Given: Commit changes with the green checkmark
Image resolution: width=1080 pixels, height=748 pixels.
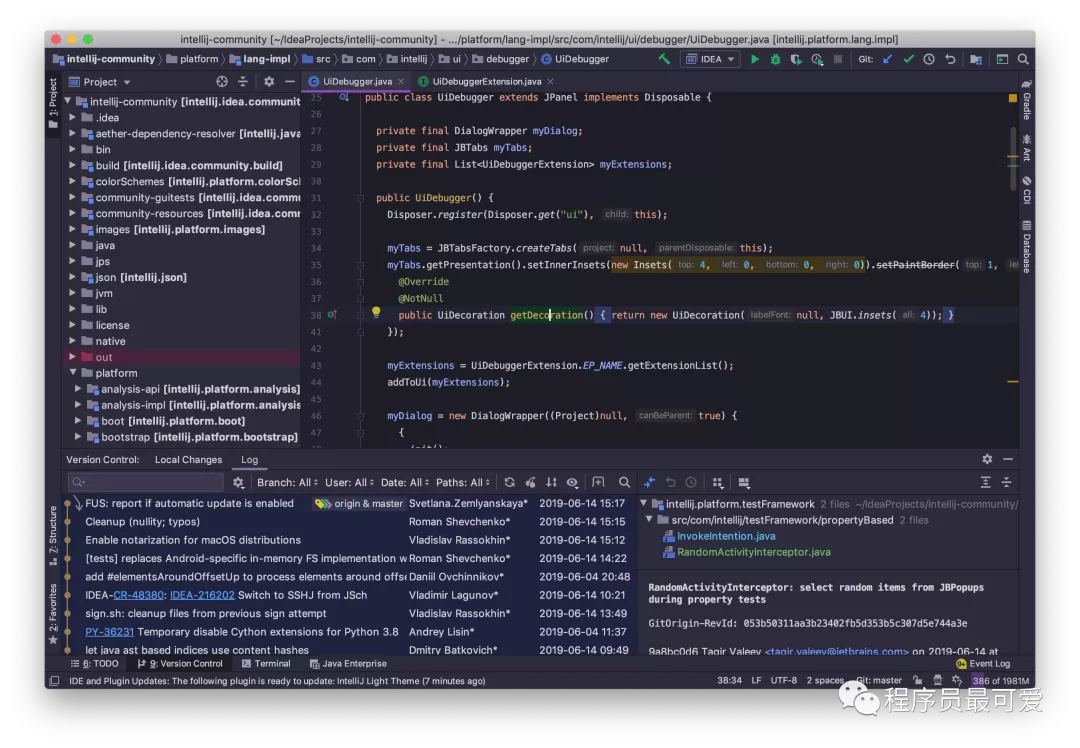Looking at the screenshot, I should point(908,59).
